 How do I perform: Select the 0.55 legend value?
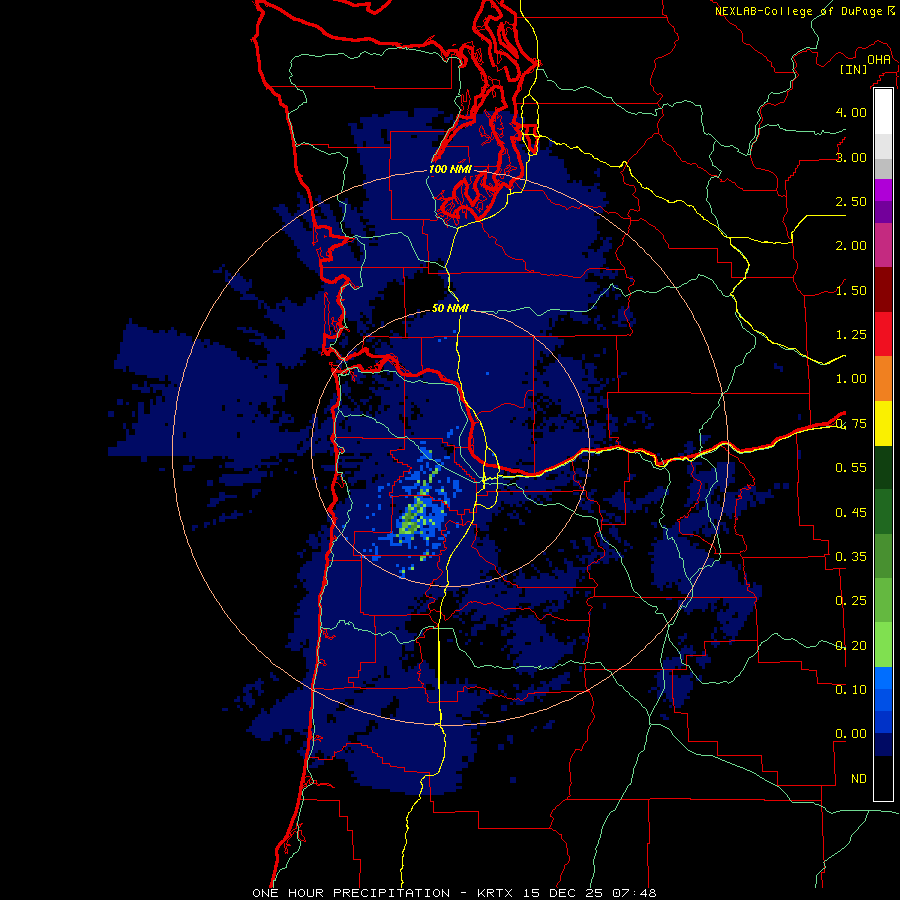point(851,468)
